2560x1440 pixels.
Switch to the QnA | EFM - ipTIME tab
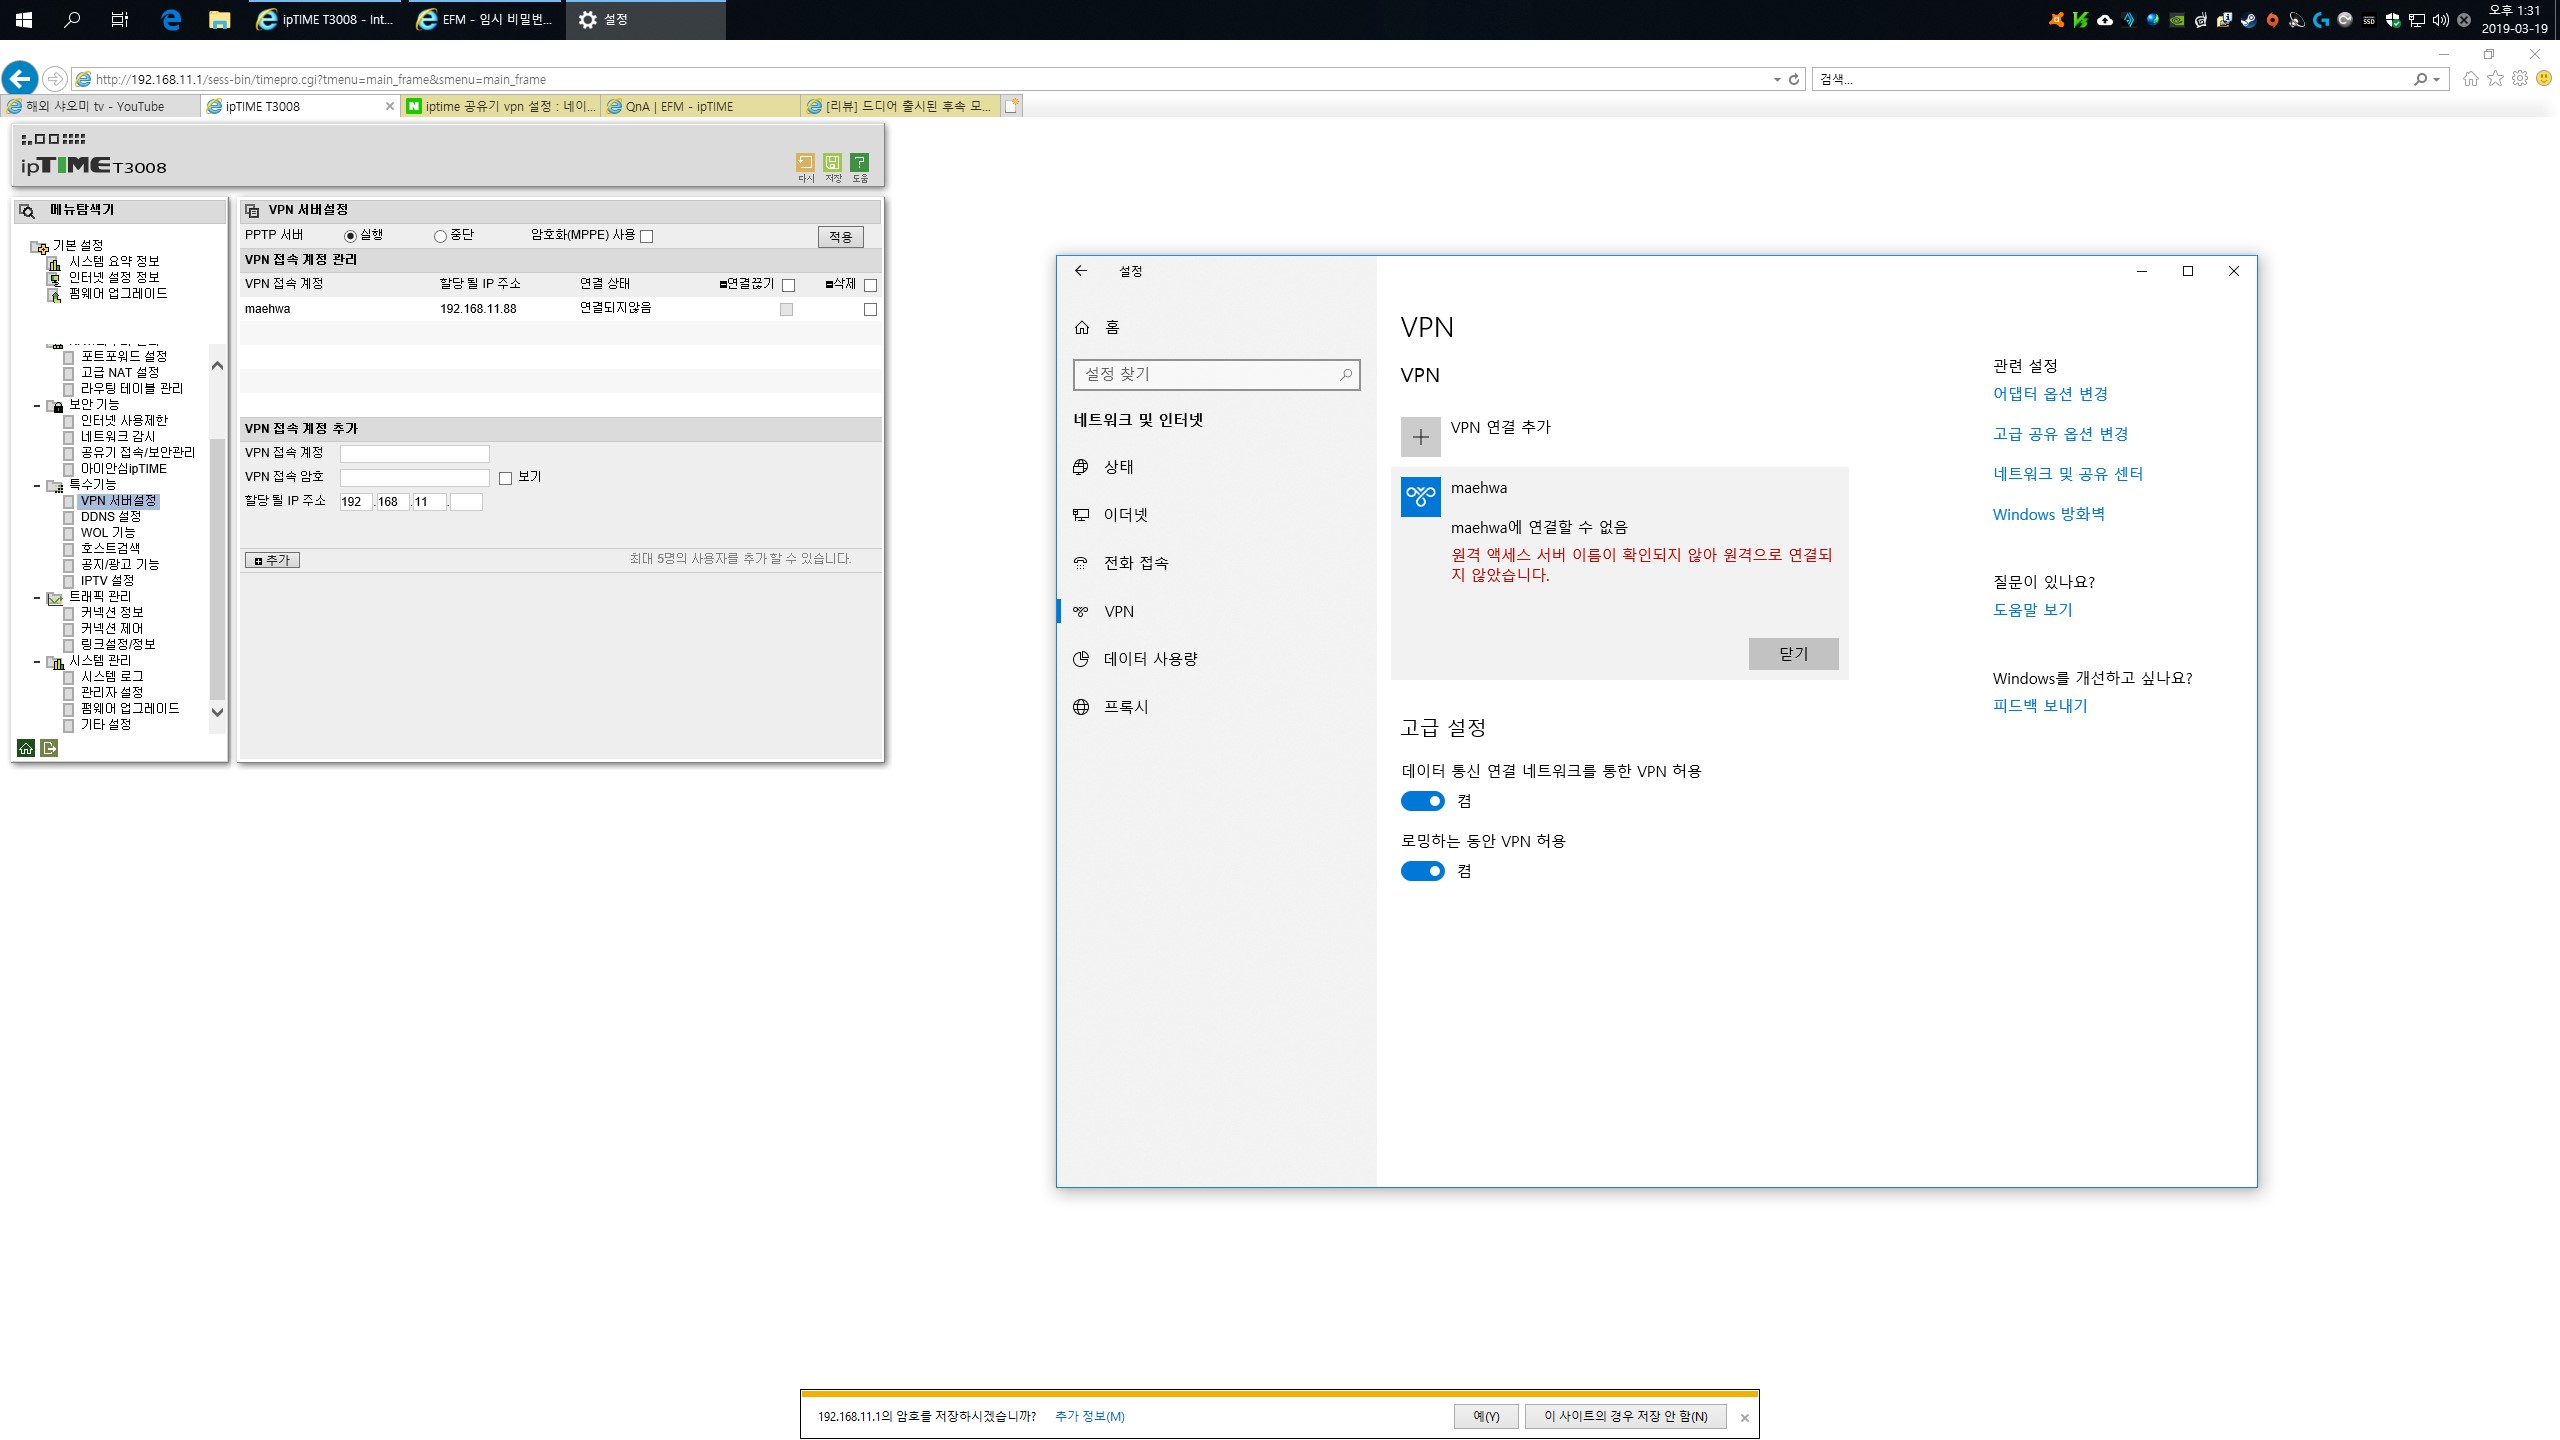pos(700,106)
